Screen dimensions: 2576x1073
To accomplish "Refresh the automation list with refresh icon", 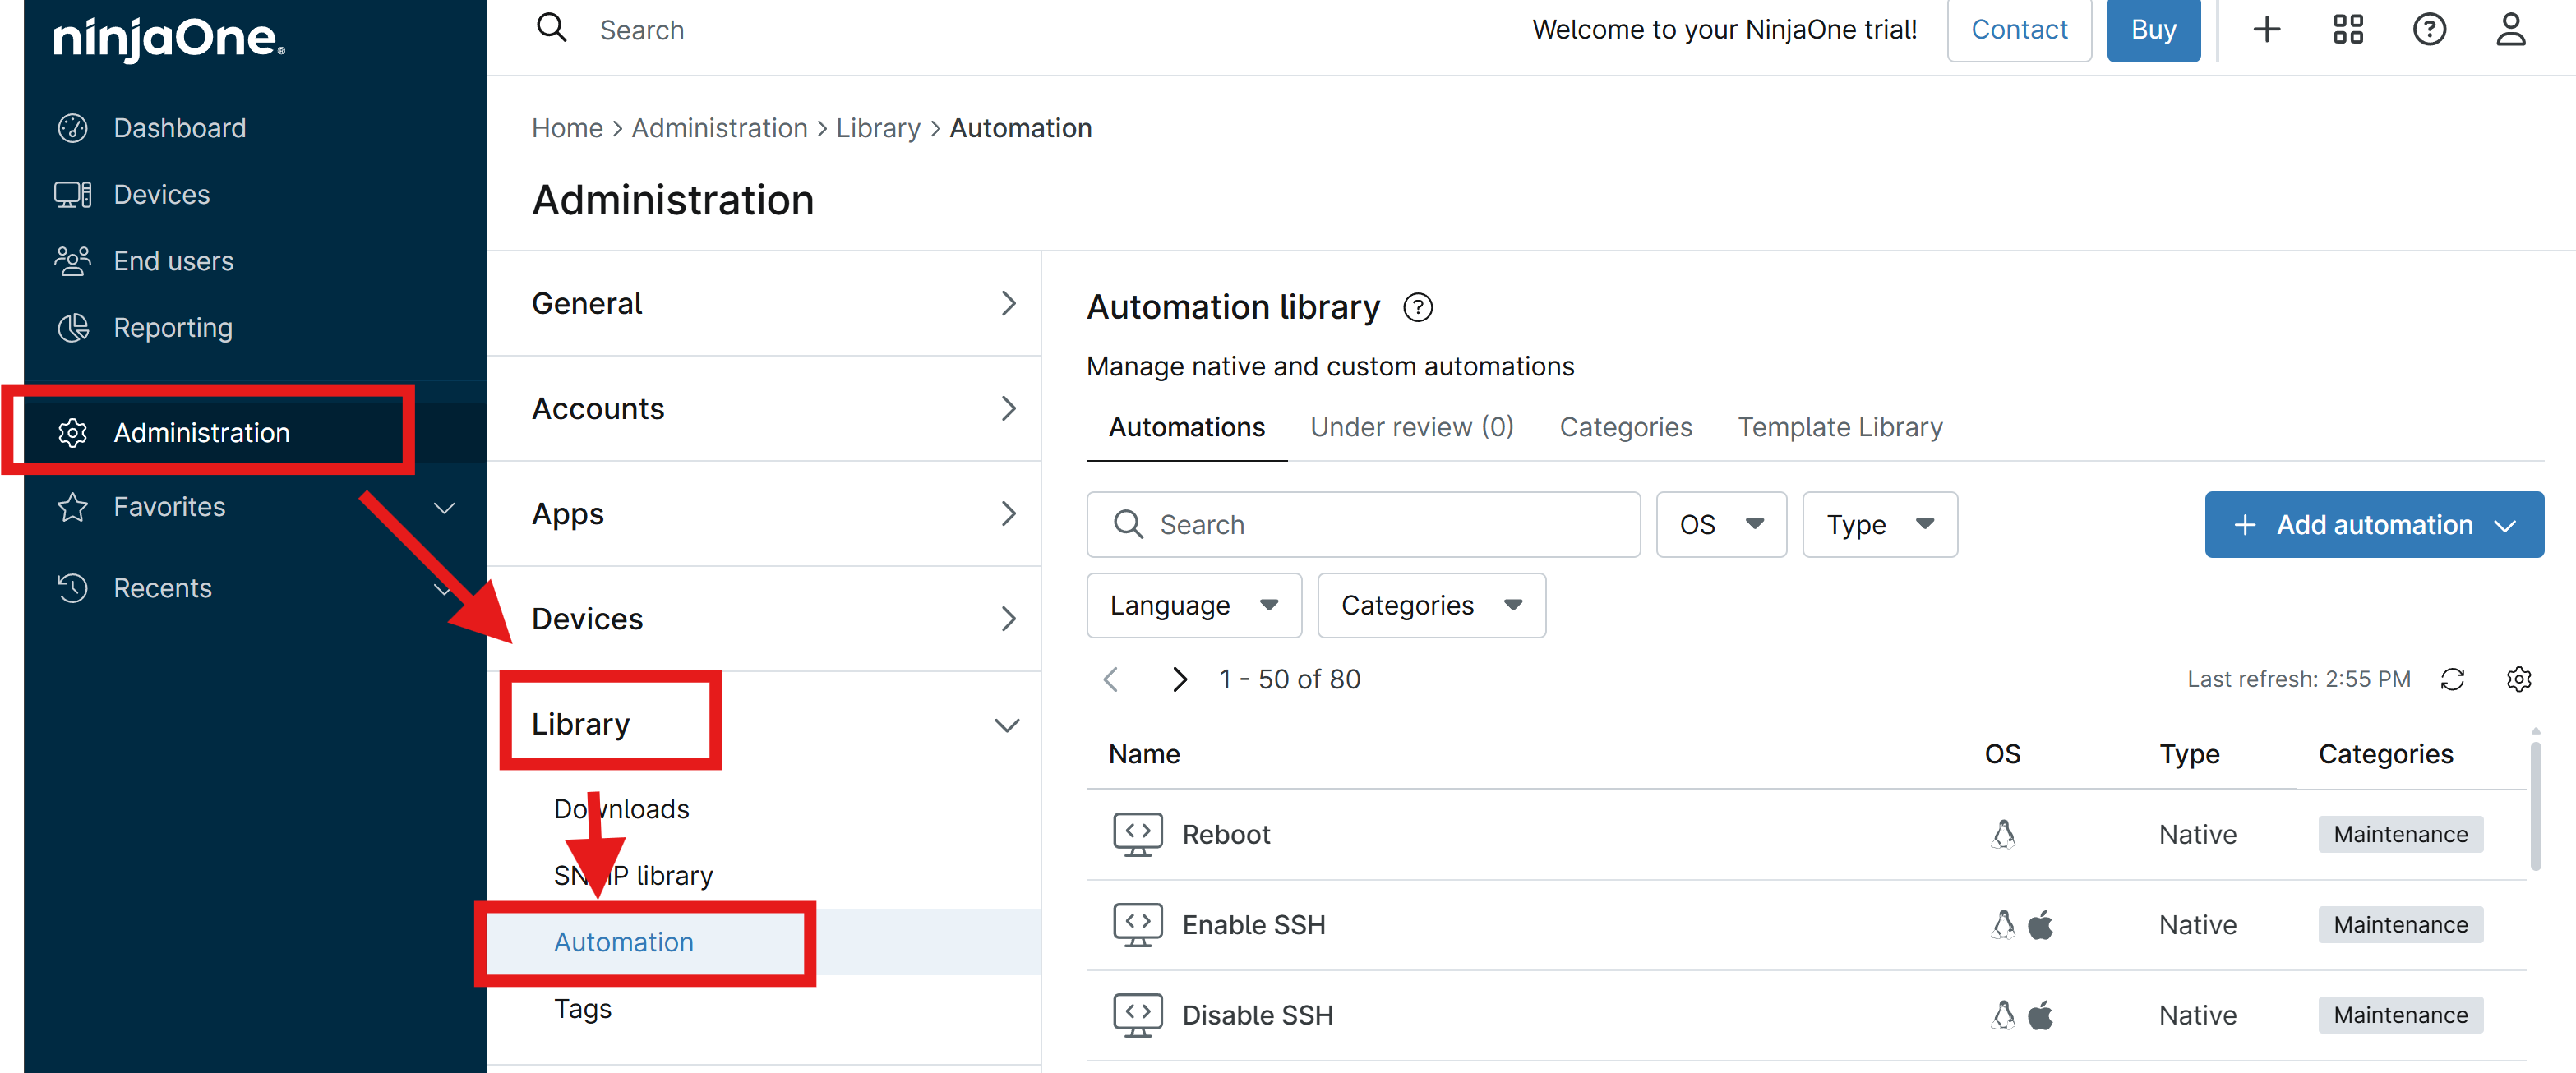I will [2452, 680].
